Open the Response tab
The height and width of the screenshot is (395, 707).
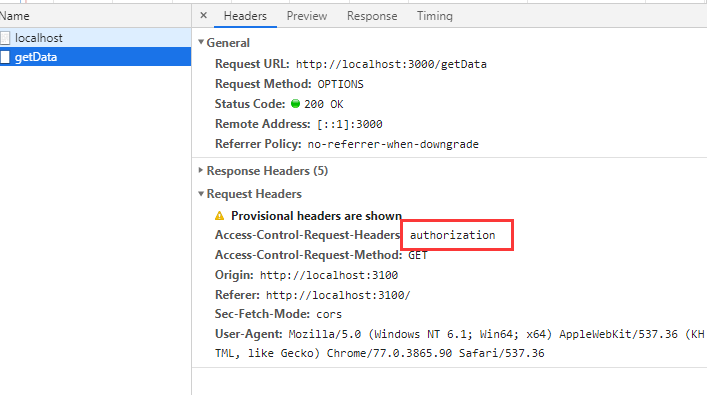point(372,16)
